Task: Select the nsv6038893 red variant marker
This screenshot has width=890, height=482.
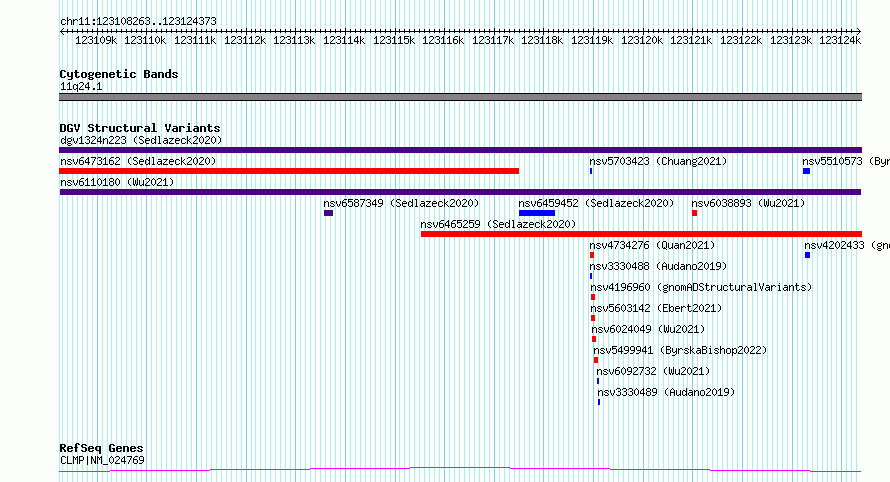Action: click(694, 213)
